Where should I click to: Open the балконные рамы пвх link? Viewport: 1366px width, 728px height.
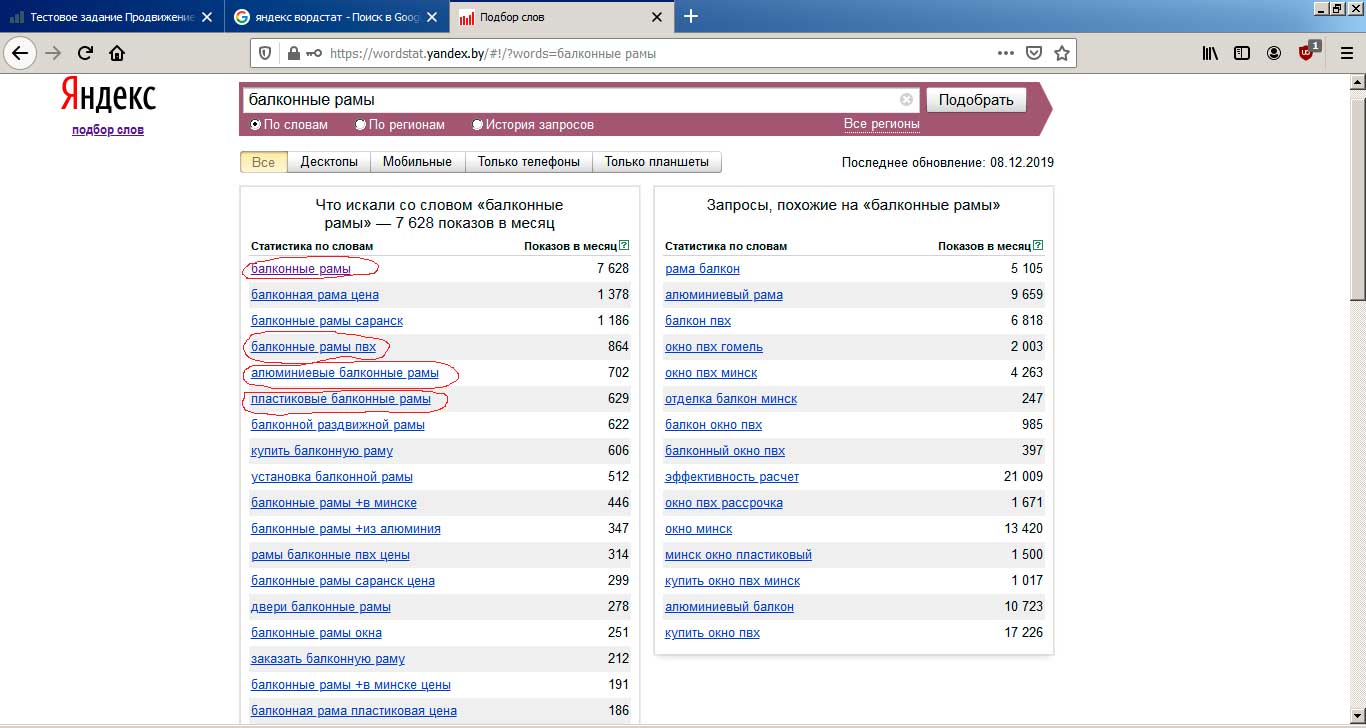(x=313, y=347)
